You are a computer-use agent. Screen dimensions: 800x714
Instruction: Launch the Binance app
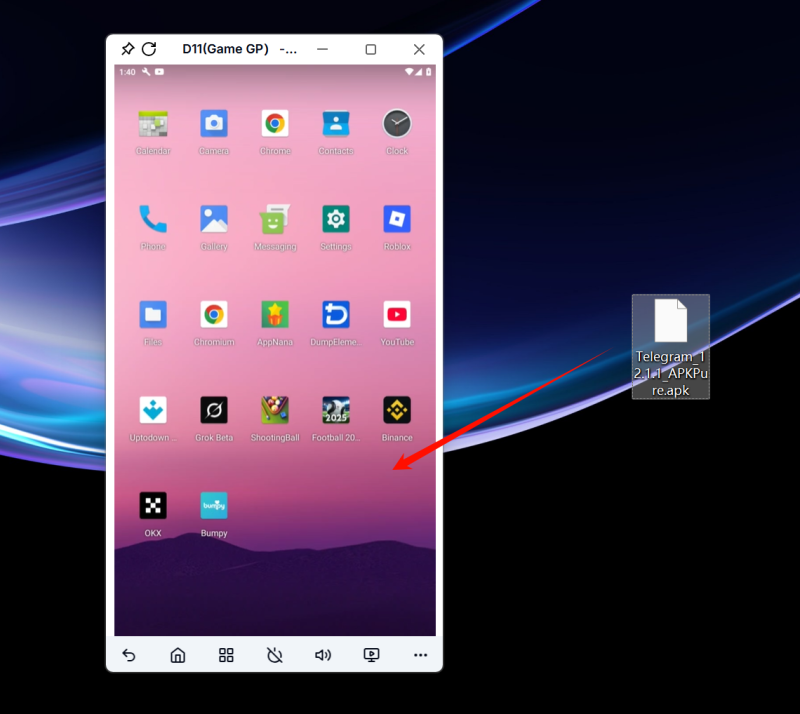pyautogui.click(x=397, y=410)
